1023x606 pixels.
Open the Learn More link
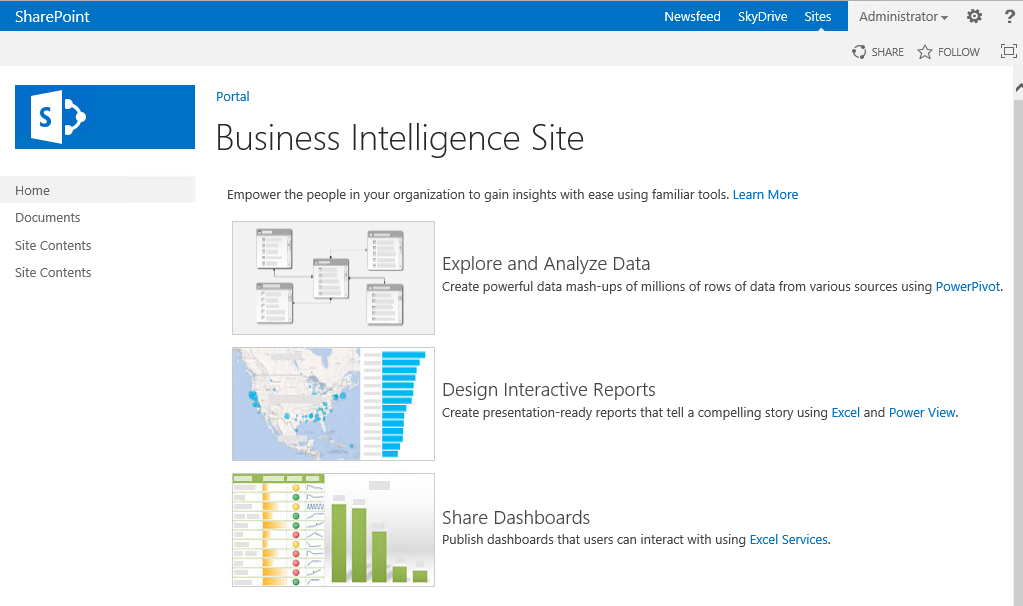(x=765, y=195)
